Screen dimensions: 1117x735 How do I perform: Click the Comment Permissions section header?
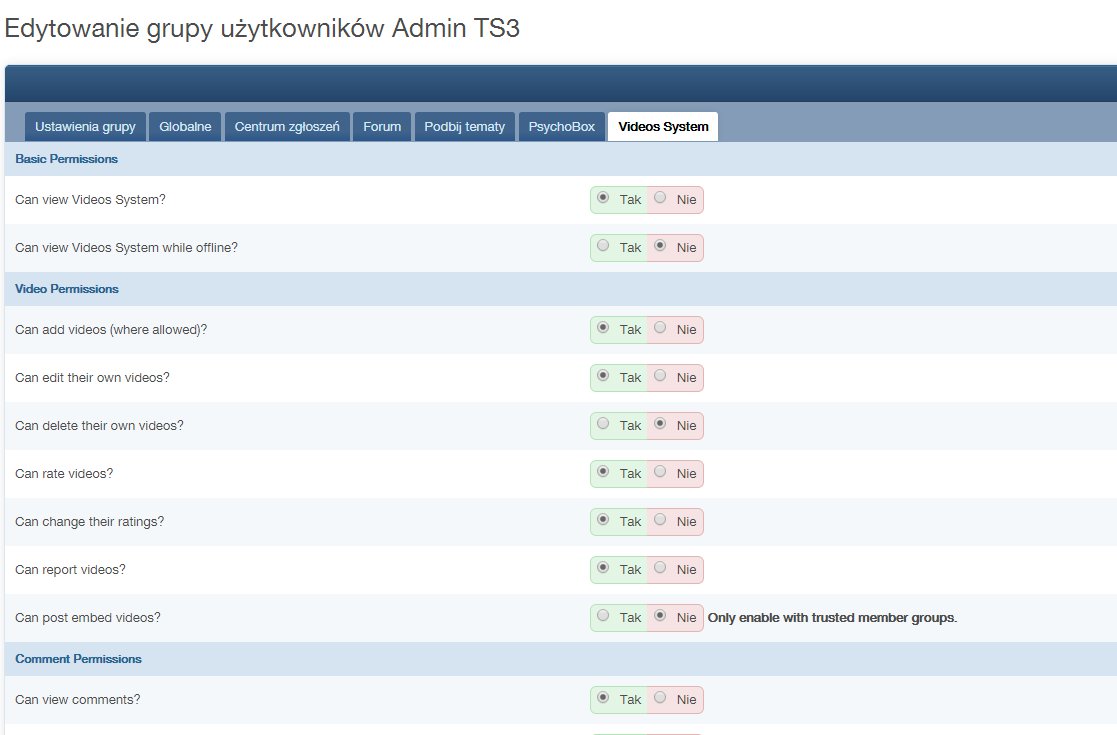click(78, 659)
